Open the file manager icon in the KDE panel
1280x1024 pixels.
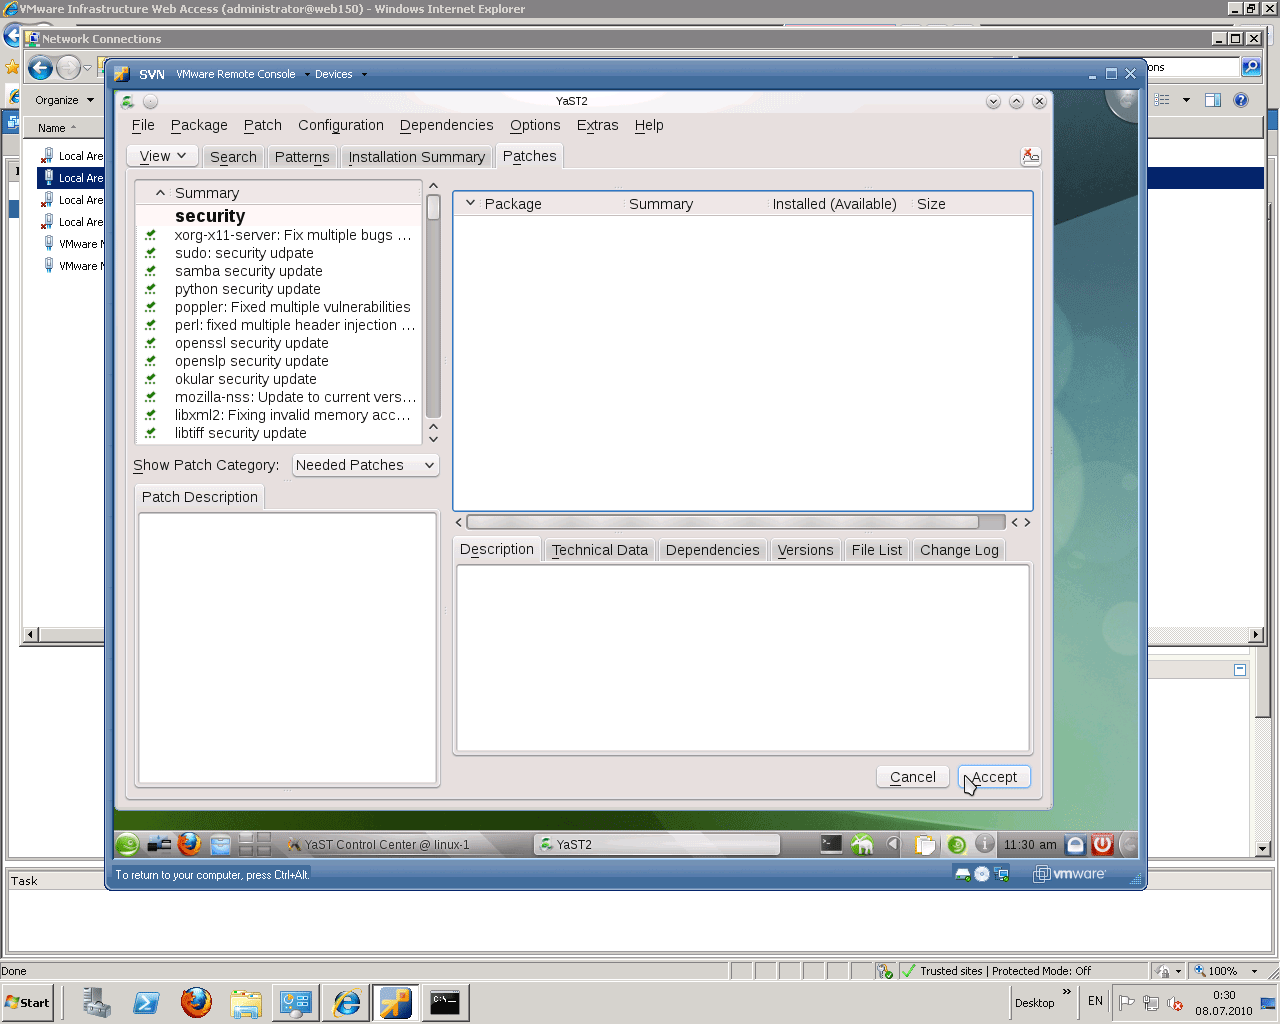[220, 845]
